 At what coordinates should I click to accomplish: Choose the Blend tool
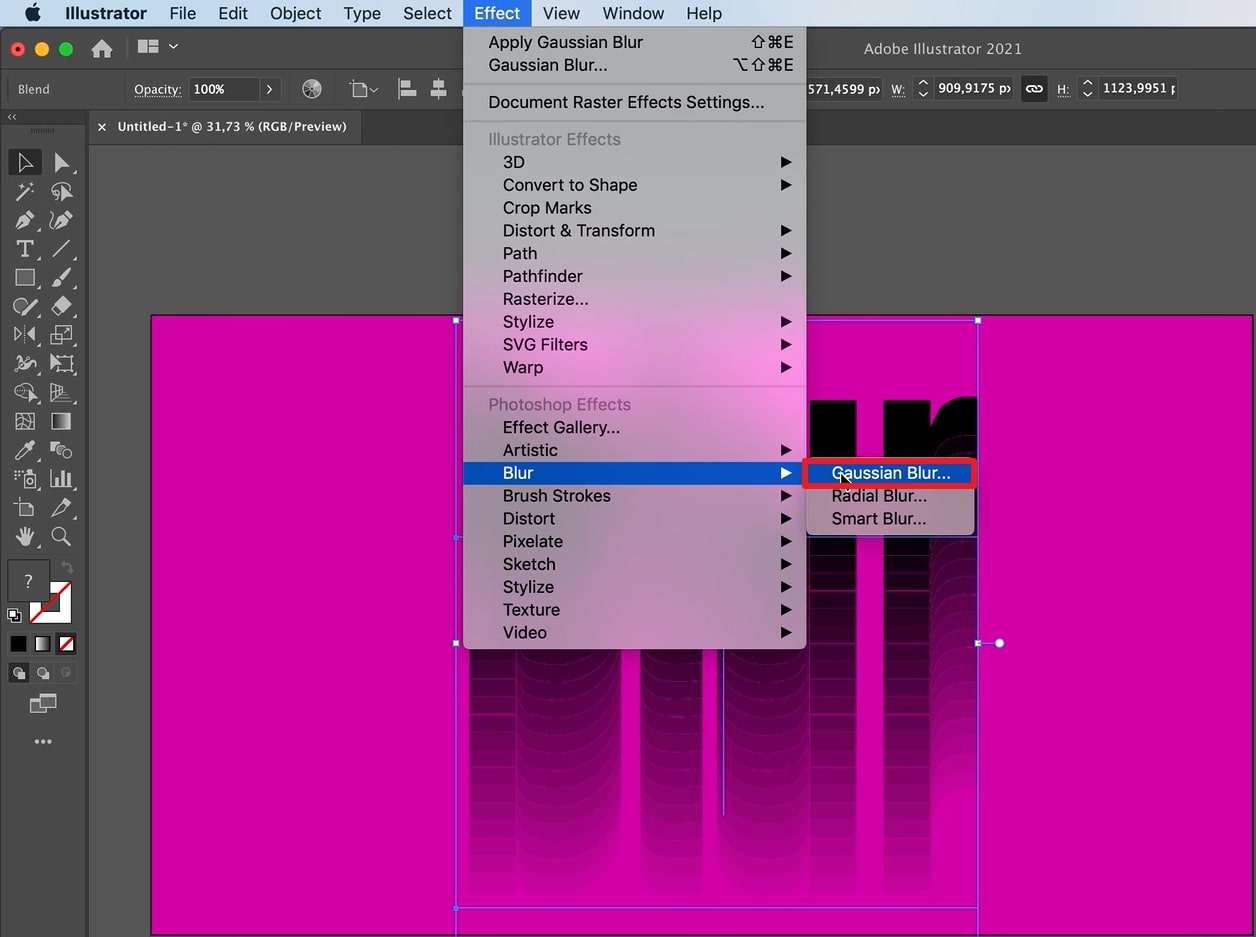point(61,450)
